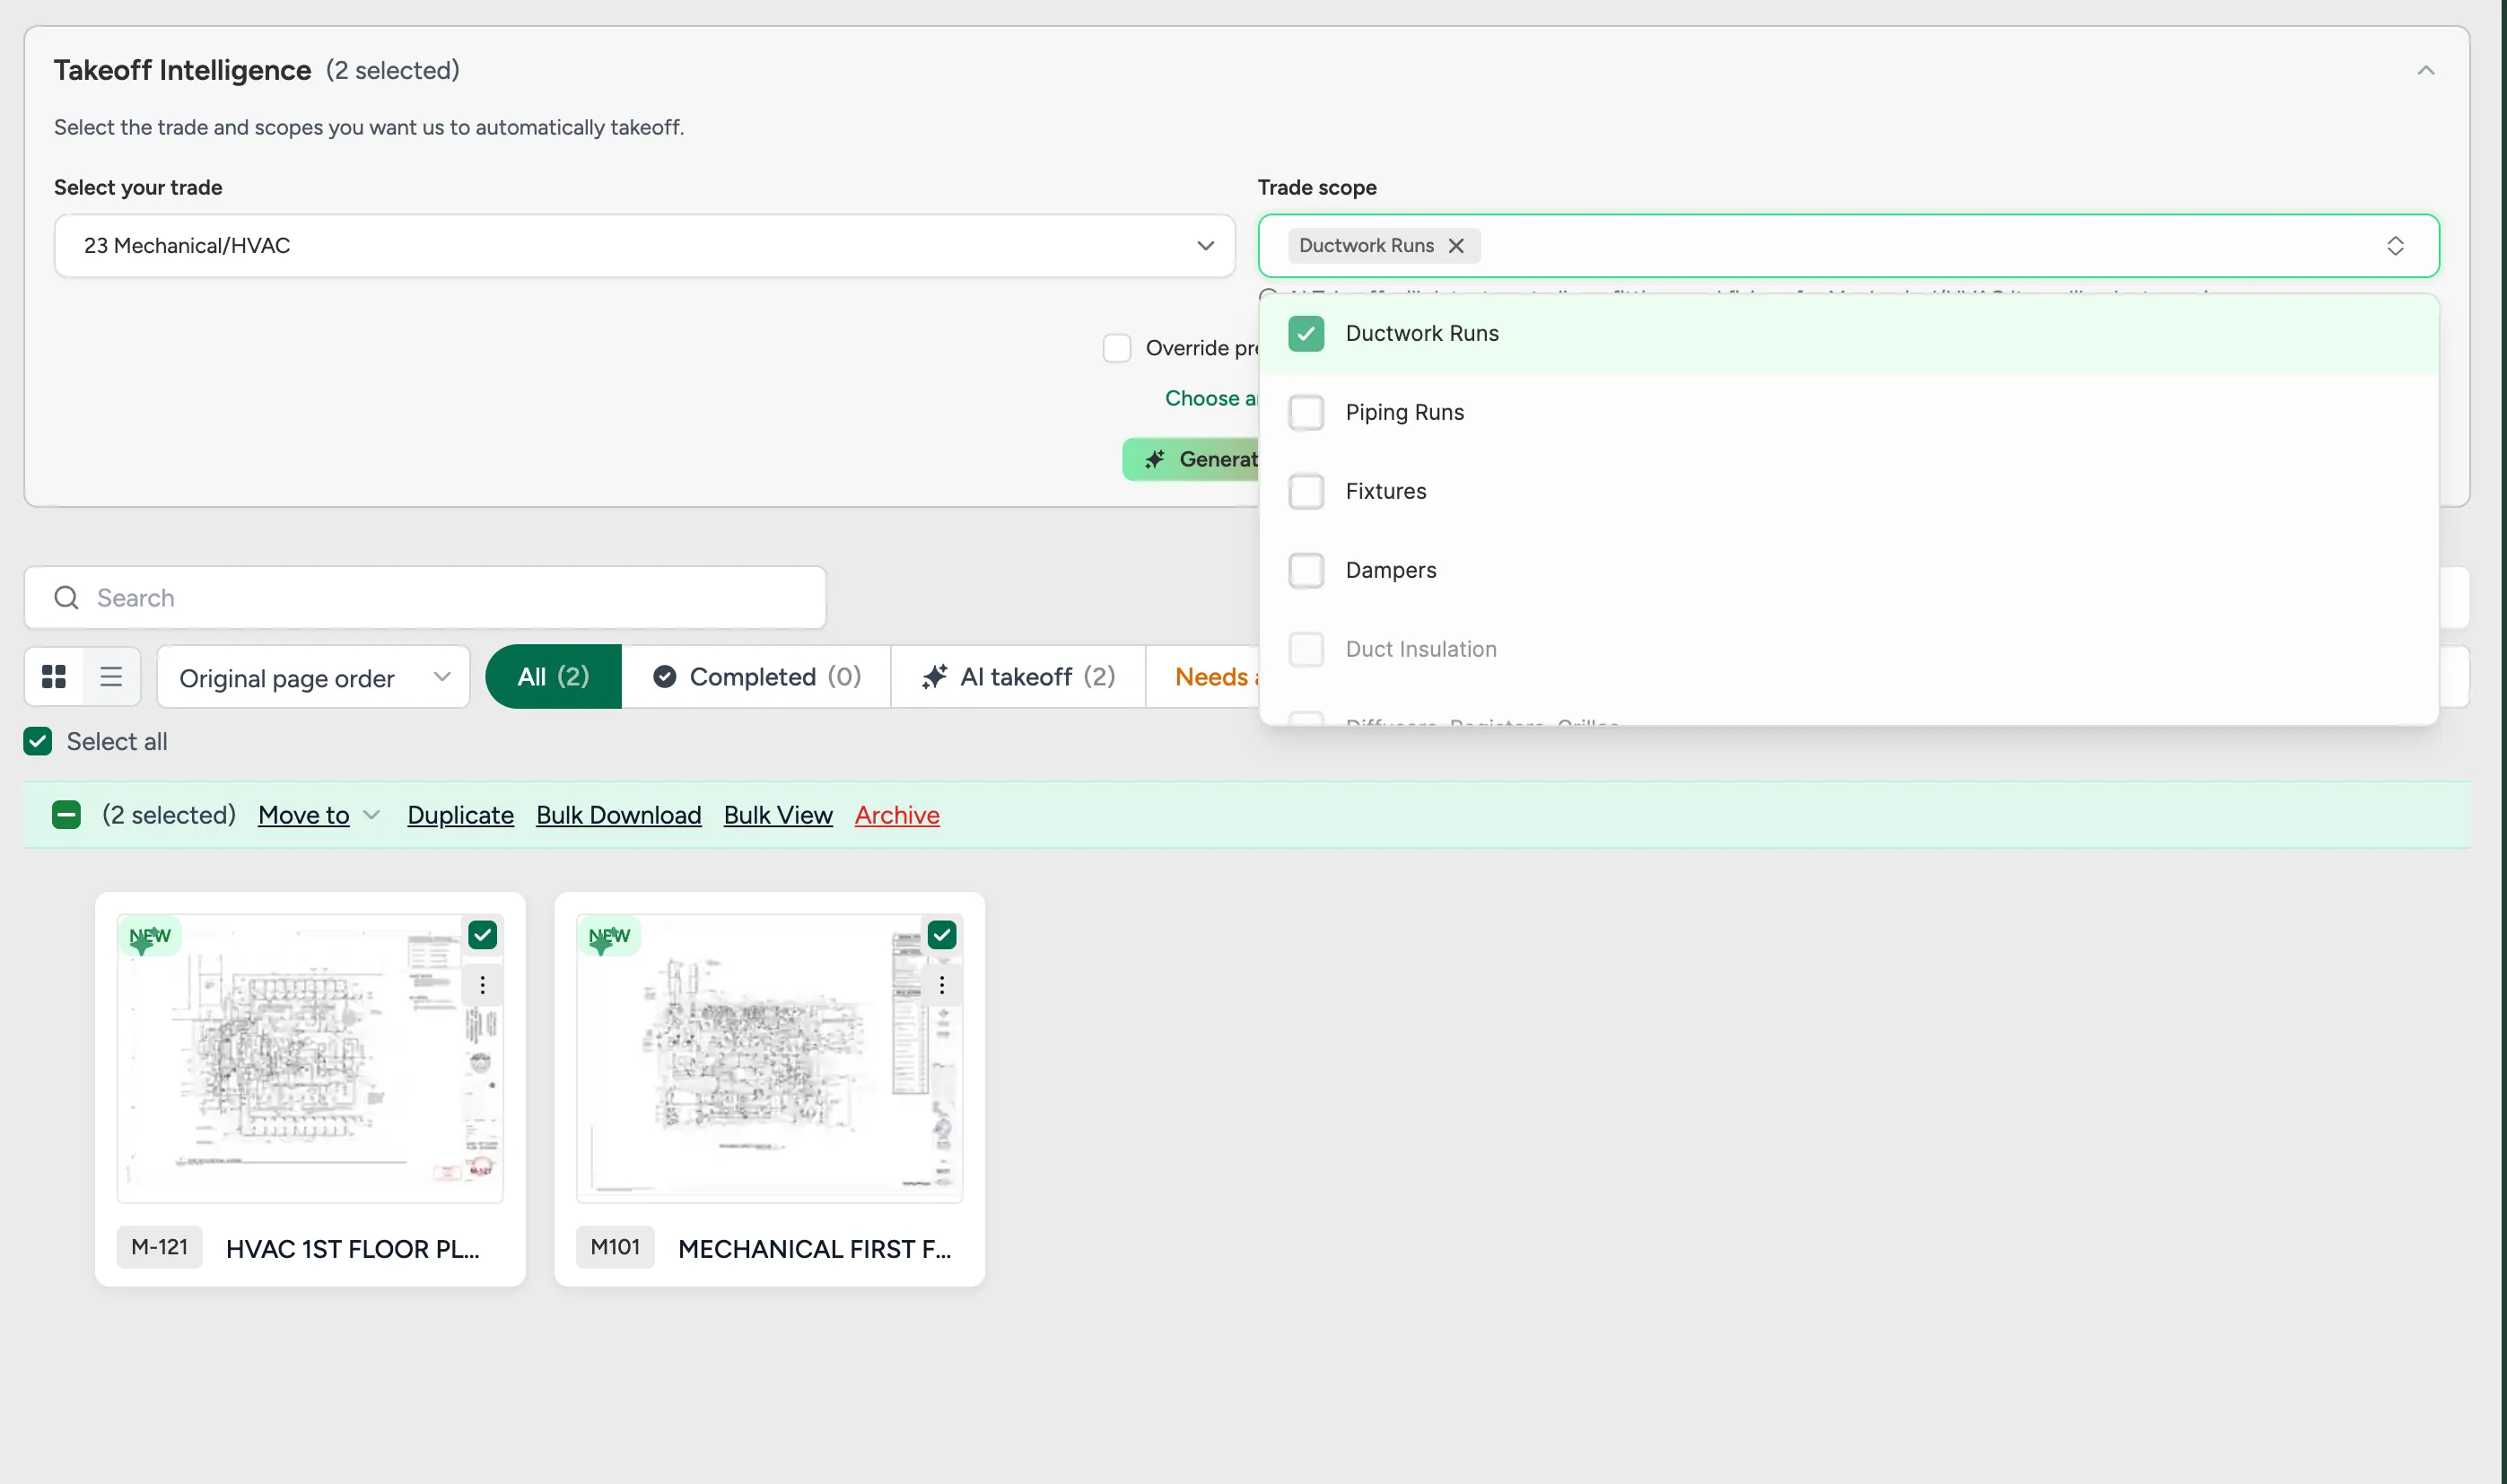2507x1484 pixels.
Task: Click the green deselect minus checkbox
Action: 66,815
